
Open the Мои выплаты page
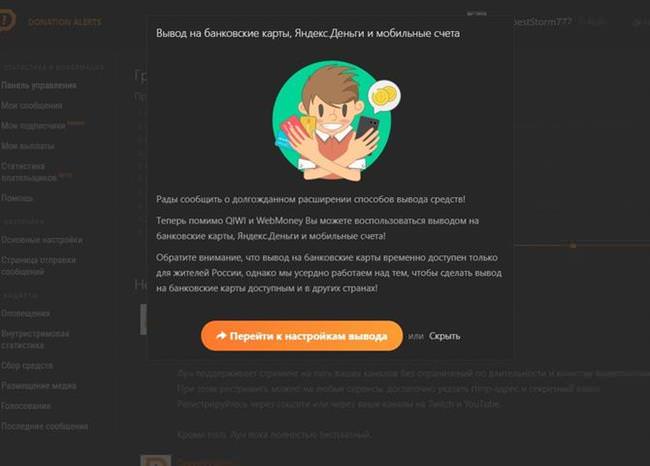point(27,146)
